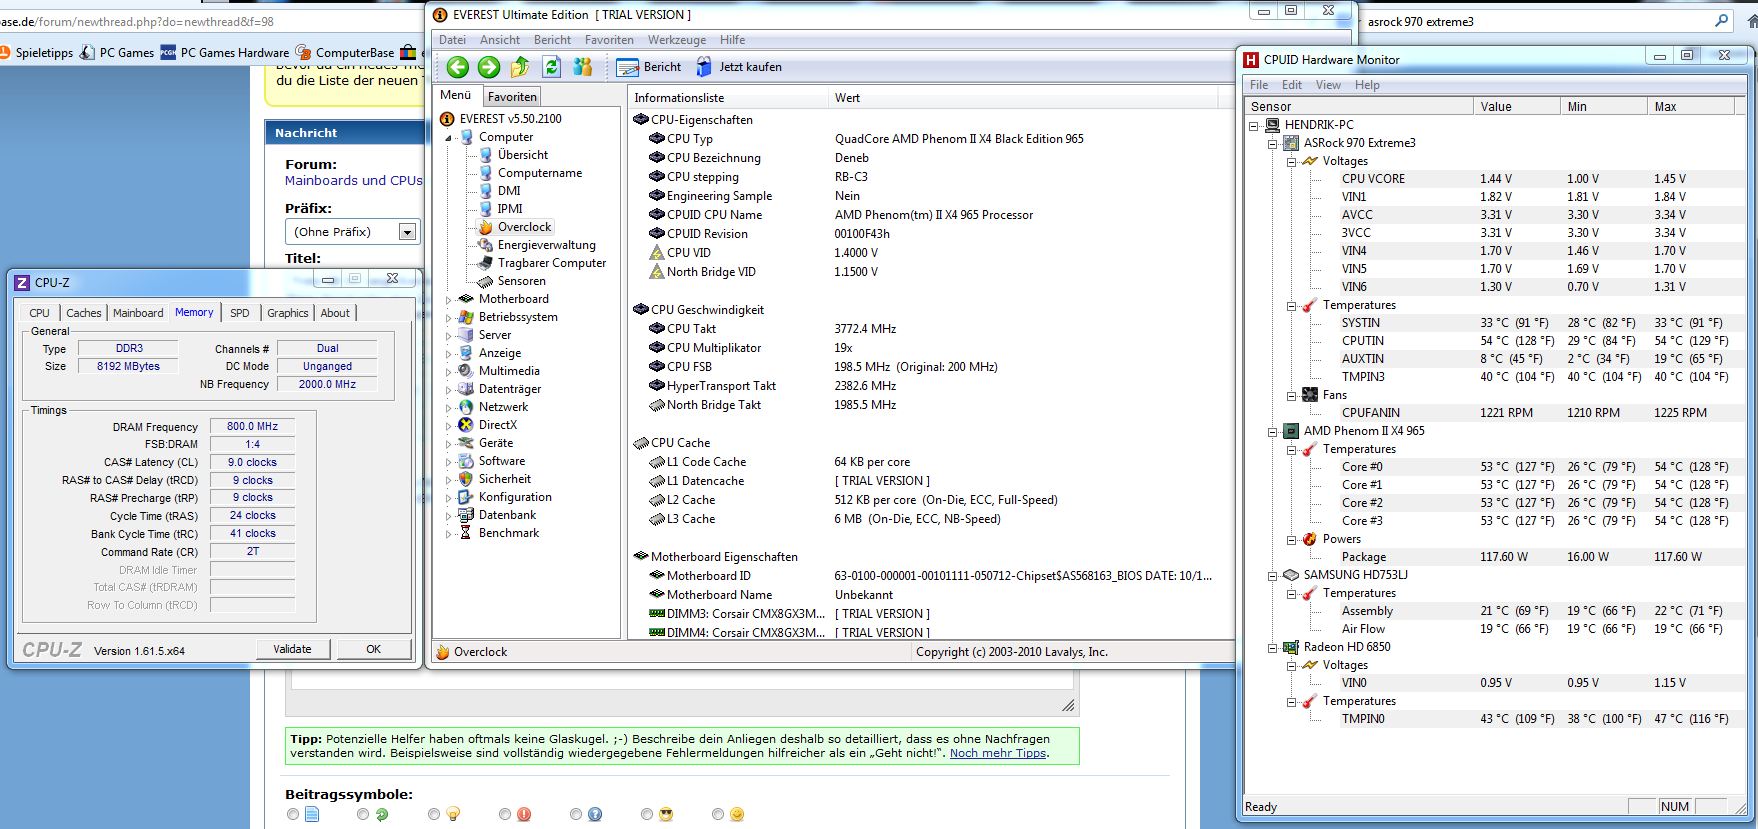Expand Motherboard node in EVEREST tree
The image size is (1758, 829).
pyautogui.click(x=449, y=299)
